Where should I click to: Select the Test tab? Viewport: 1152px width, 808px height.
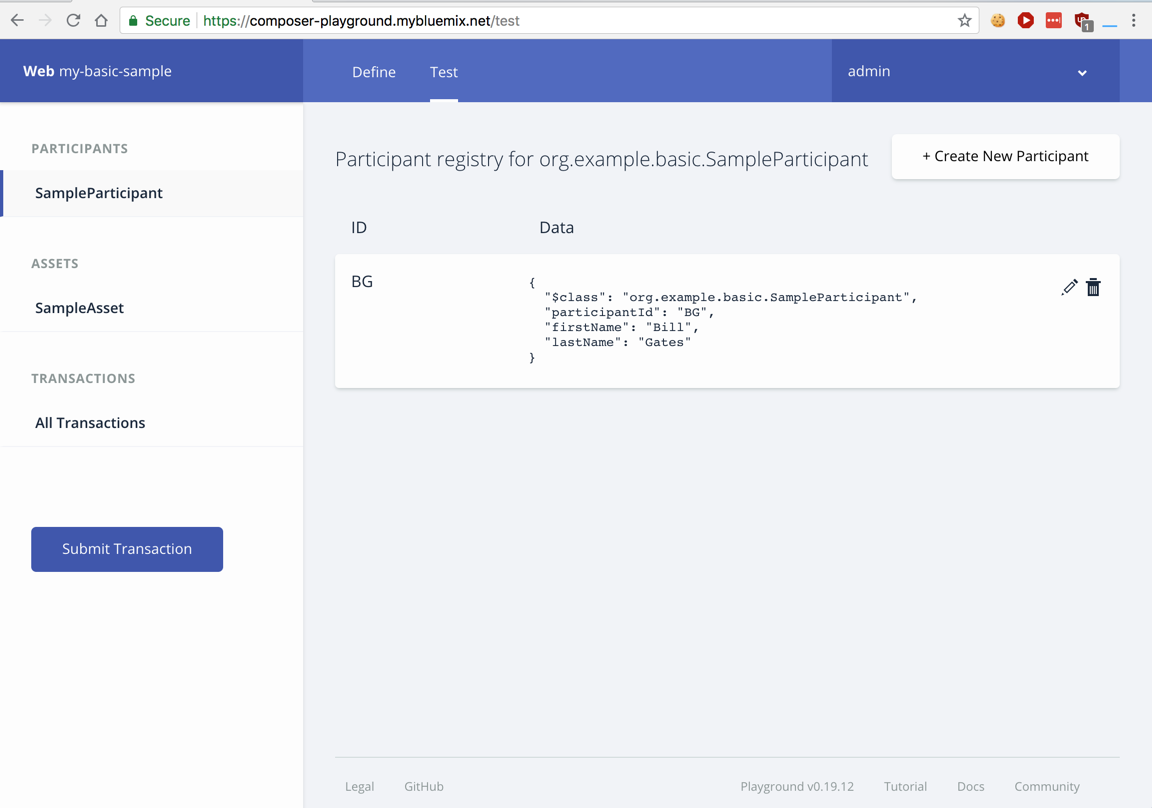coord(444,72)
